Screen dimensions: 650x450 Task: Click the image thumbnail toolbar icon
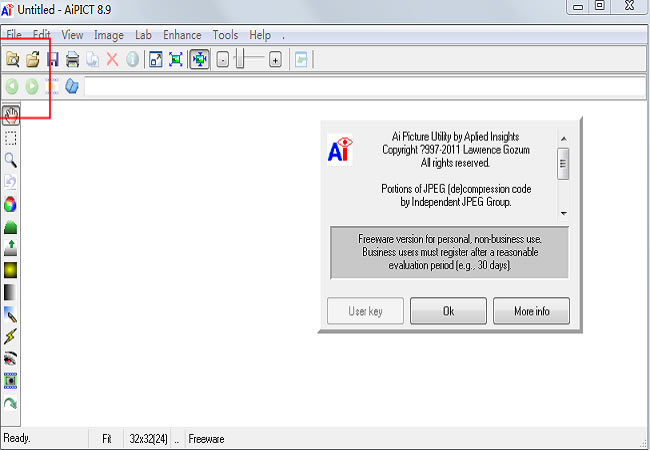(301, 60)
